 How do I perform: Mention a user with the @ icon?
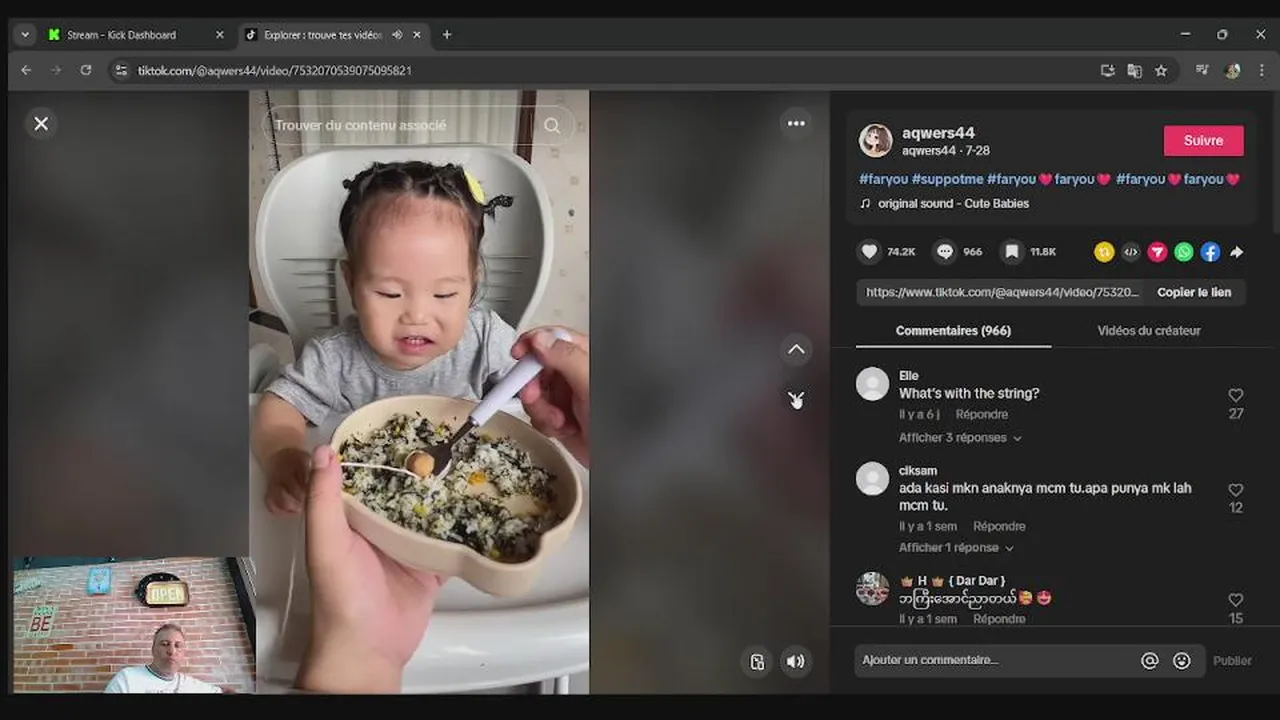point(1150,661)
